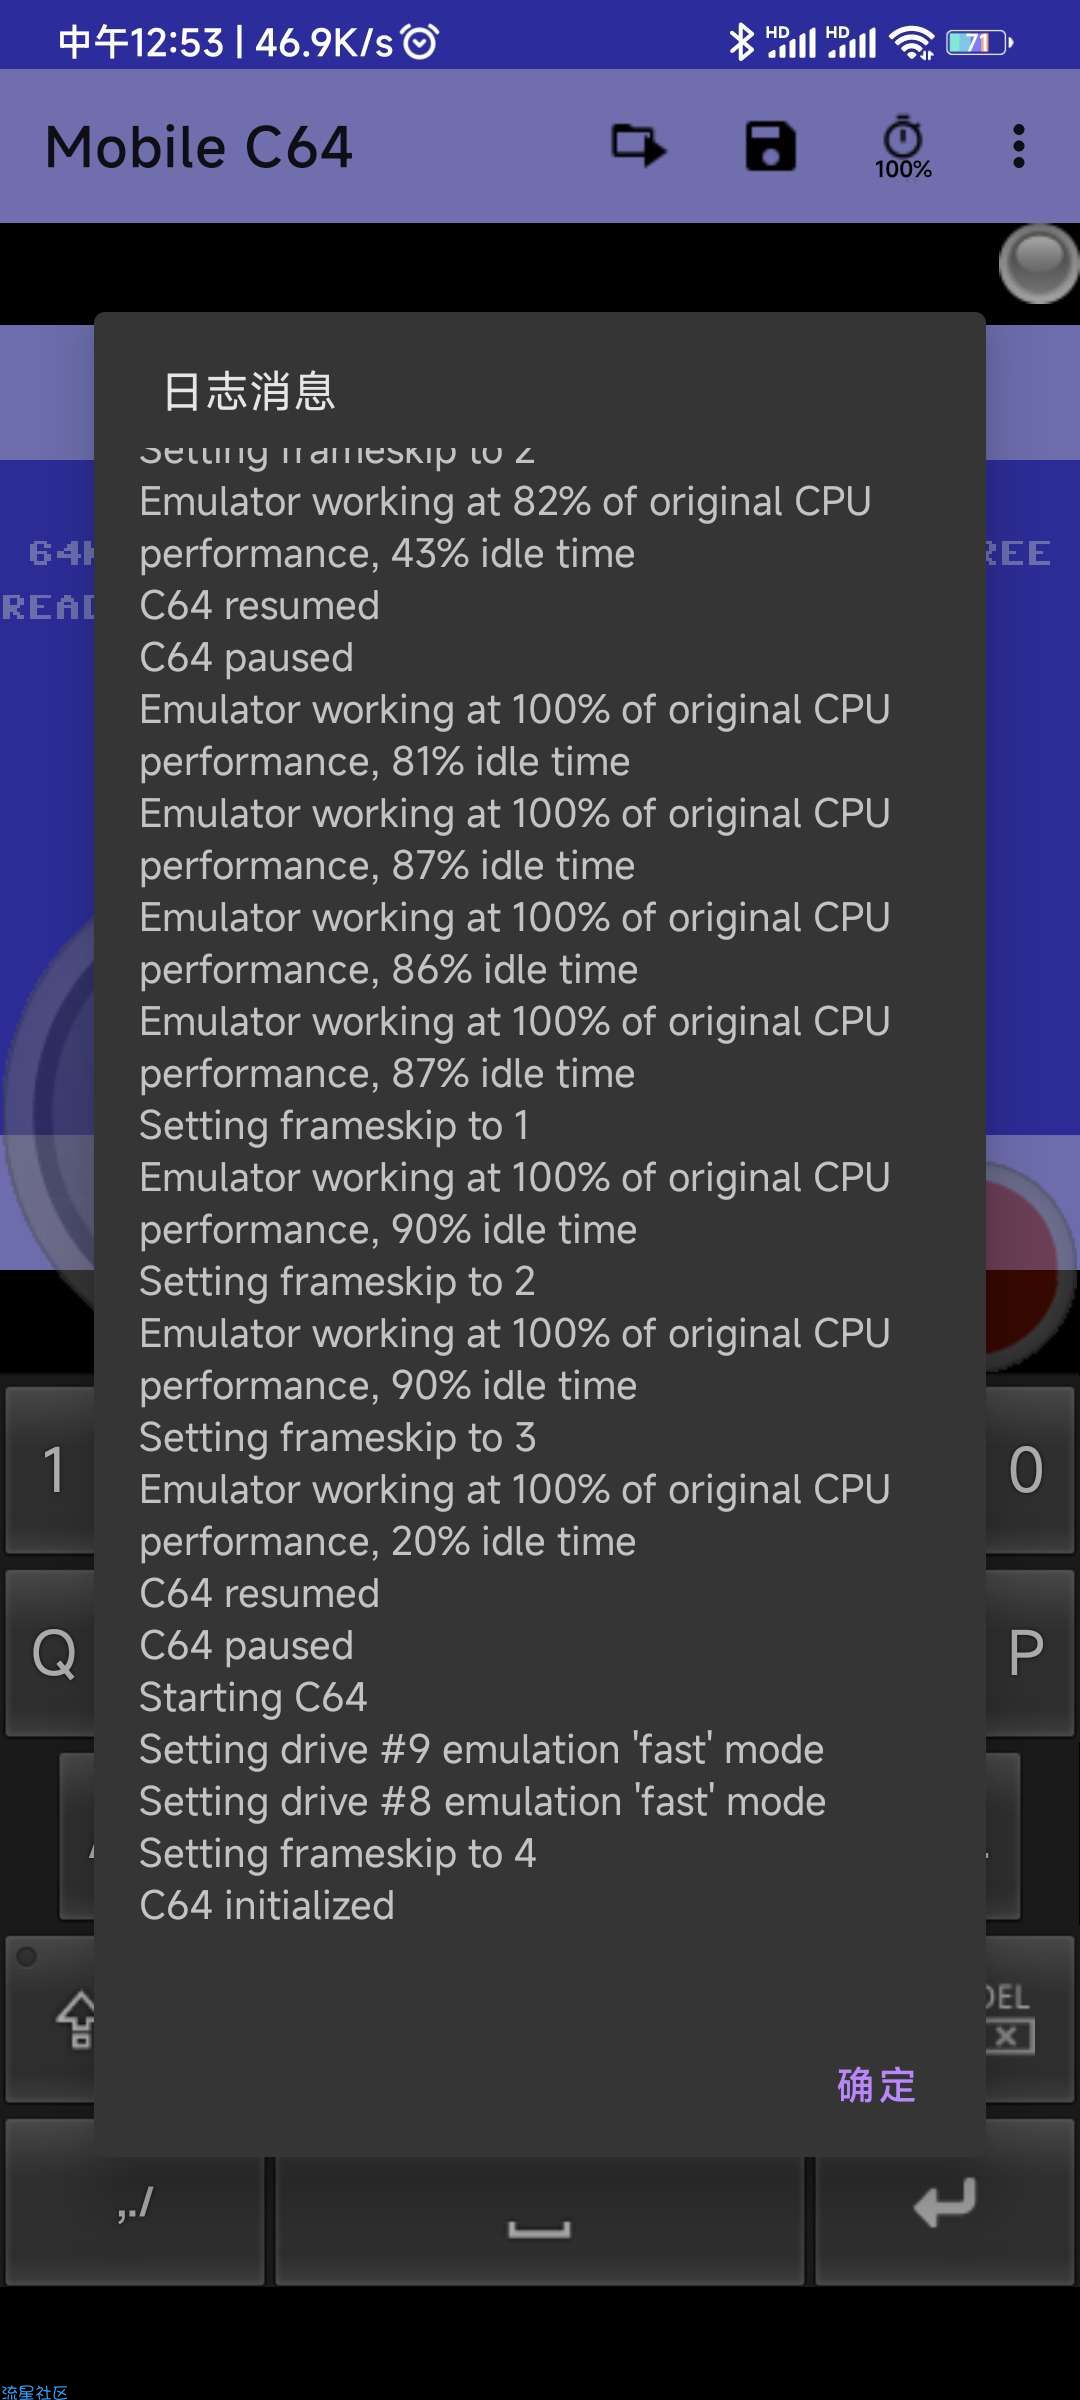Tap the P key on keyboard
Screen dimensions: 1080x2400
tap(1028, 1653)
